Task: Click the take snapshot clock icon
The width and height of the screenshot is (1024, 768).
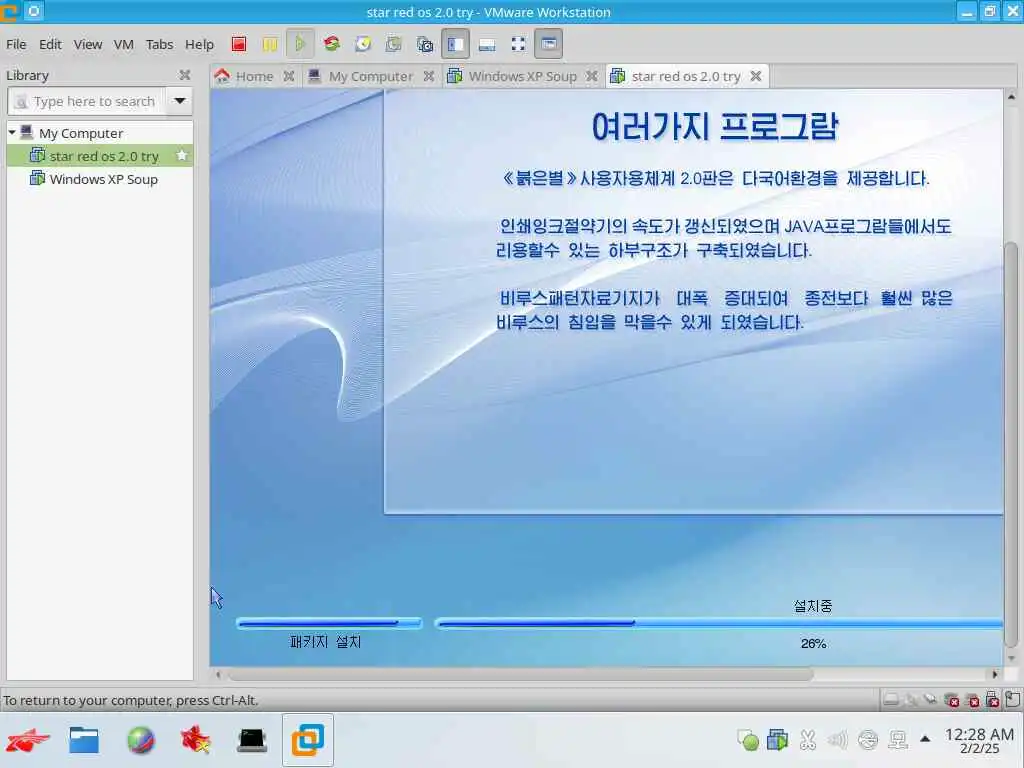Action: tap(363, 44)
